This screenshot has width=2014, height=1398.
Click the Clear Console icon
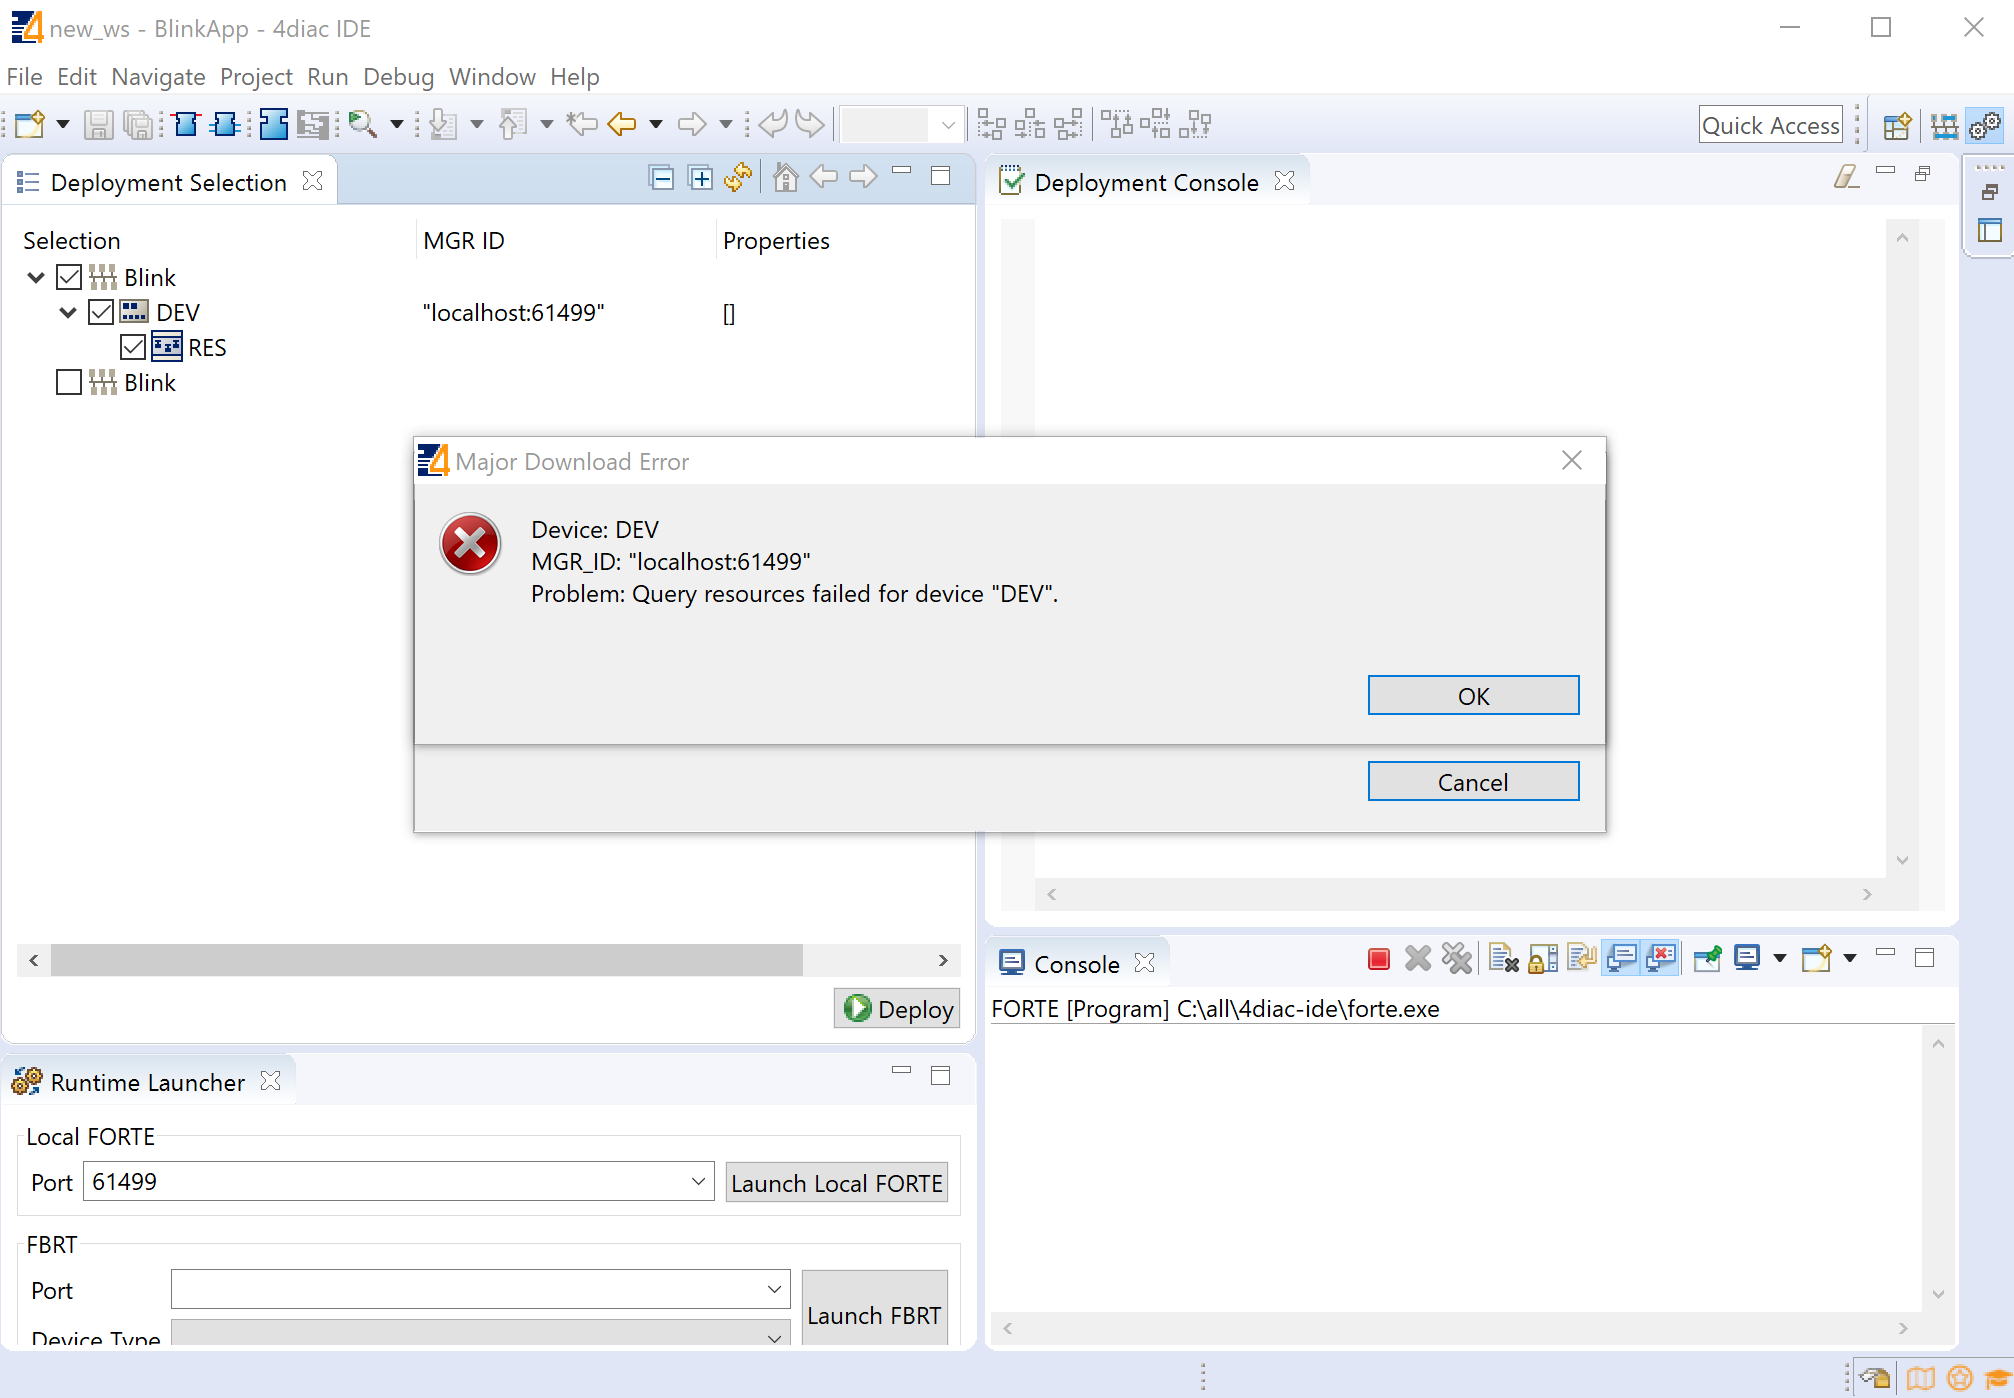1503,959
